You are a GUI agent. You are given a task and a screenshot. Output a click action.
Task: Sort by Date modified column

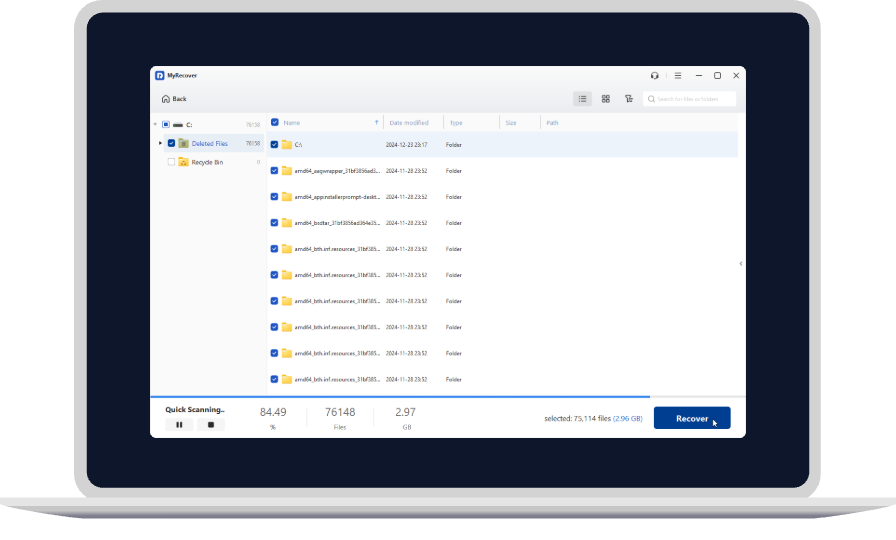pos(408,123)
